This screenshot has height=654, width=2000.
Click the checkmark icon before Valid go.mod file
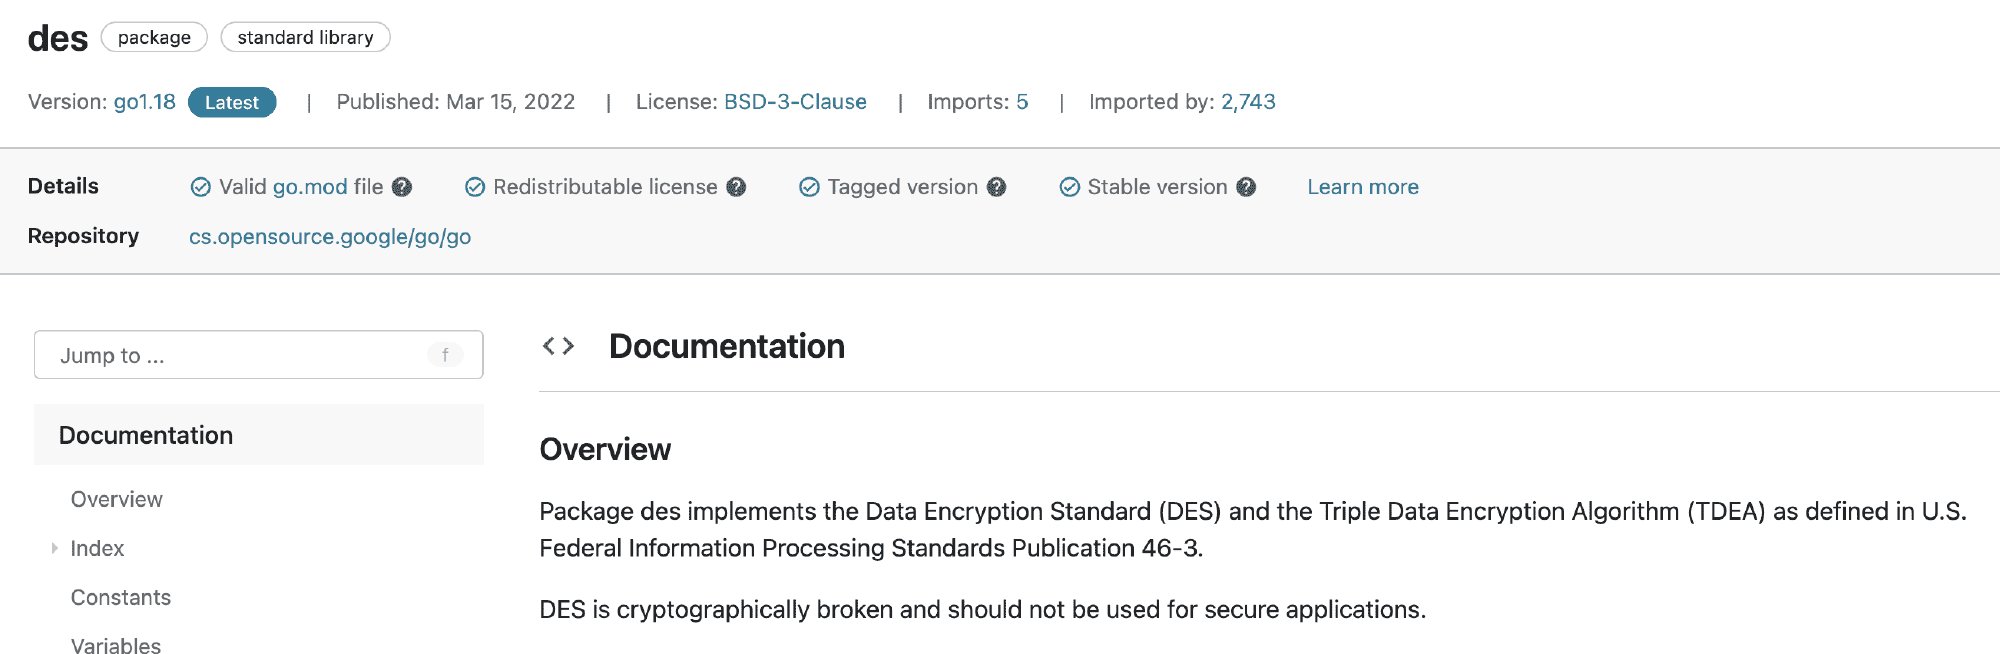point(200,186)
